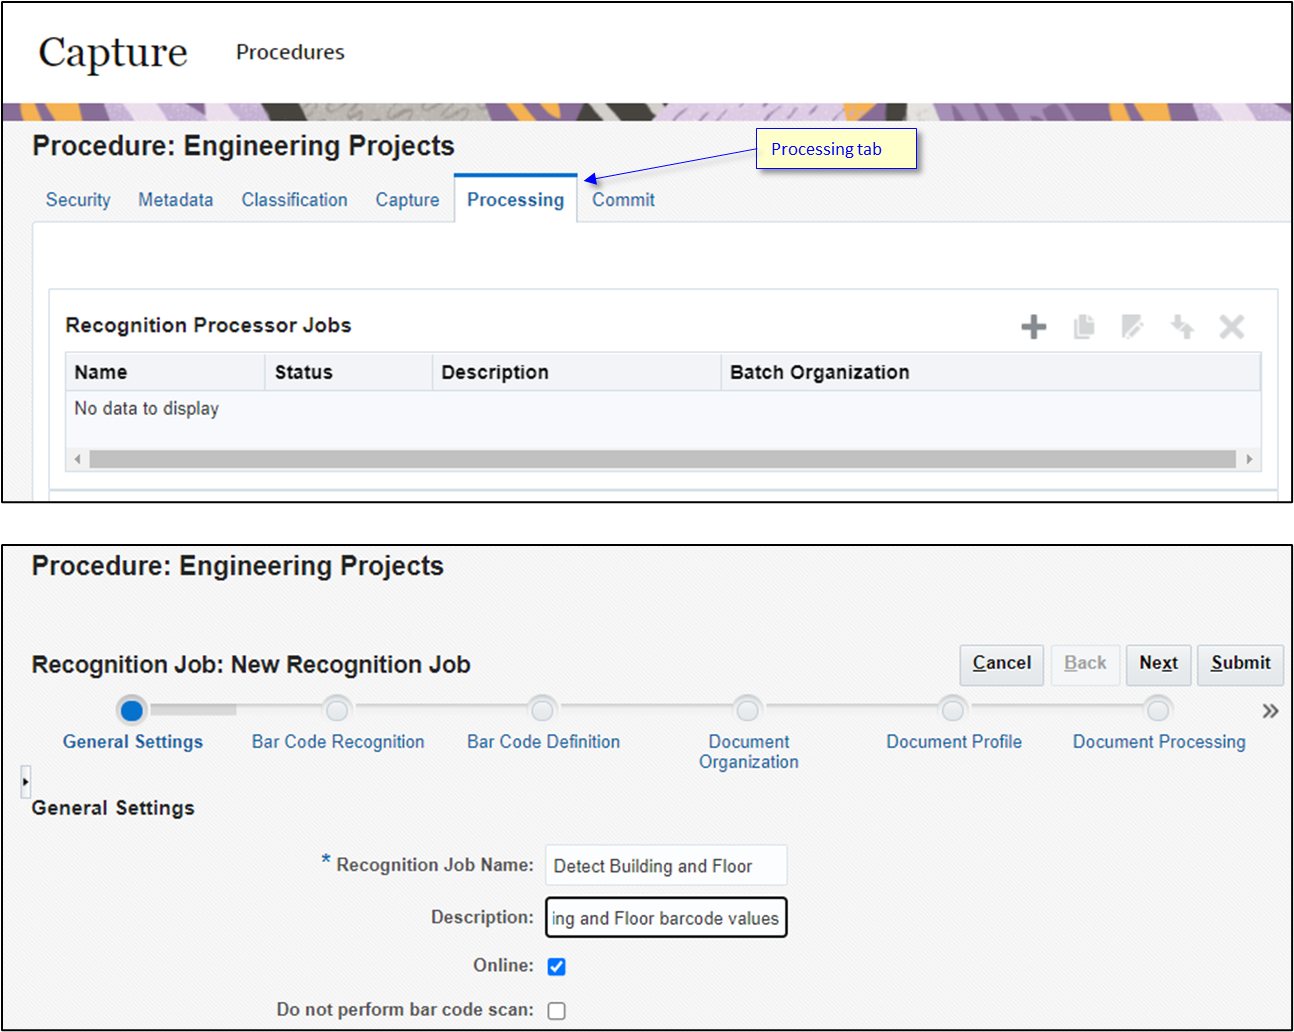
Task: Click the Next button
Action: [x=1158, y=664]
